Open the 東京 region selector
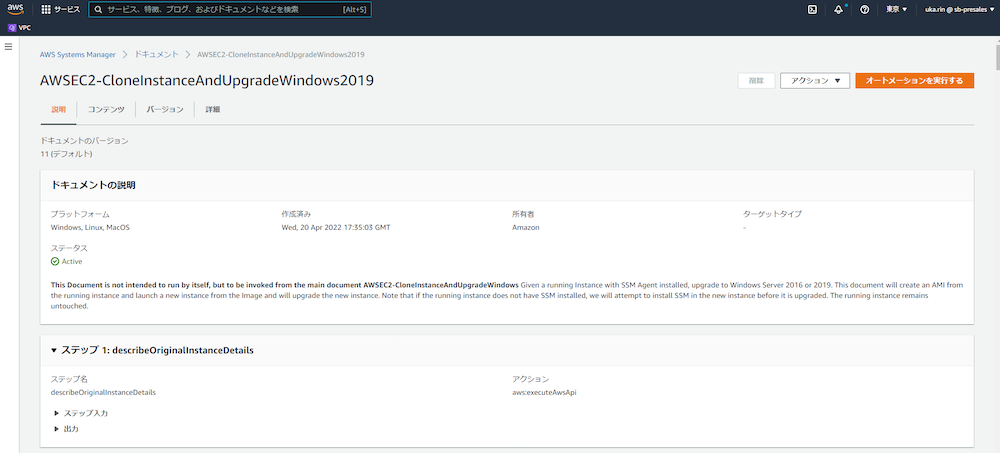The height and width of the screenshot is (453, 1000). pos(897,9)
